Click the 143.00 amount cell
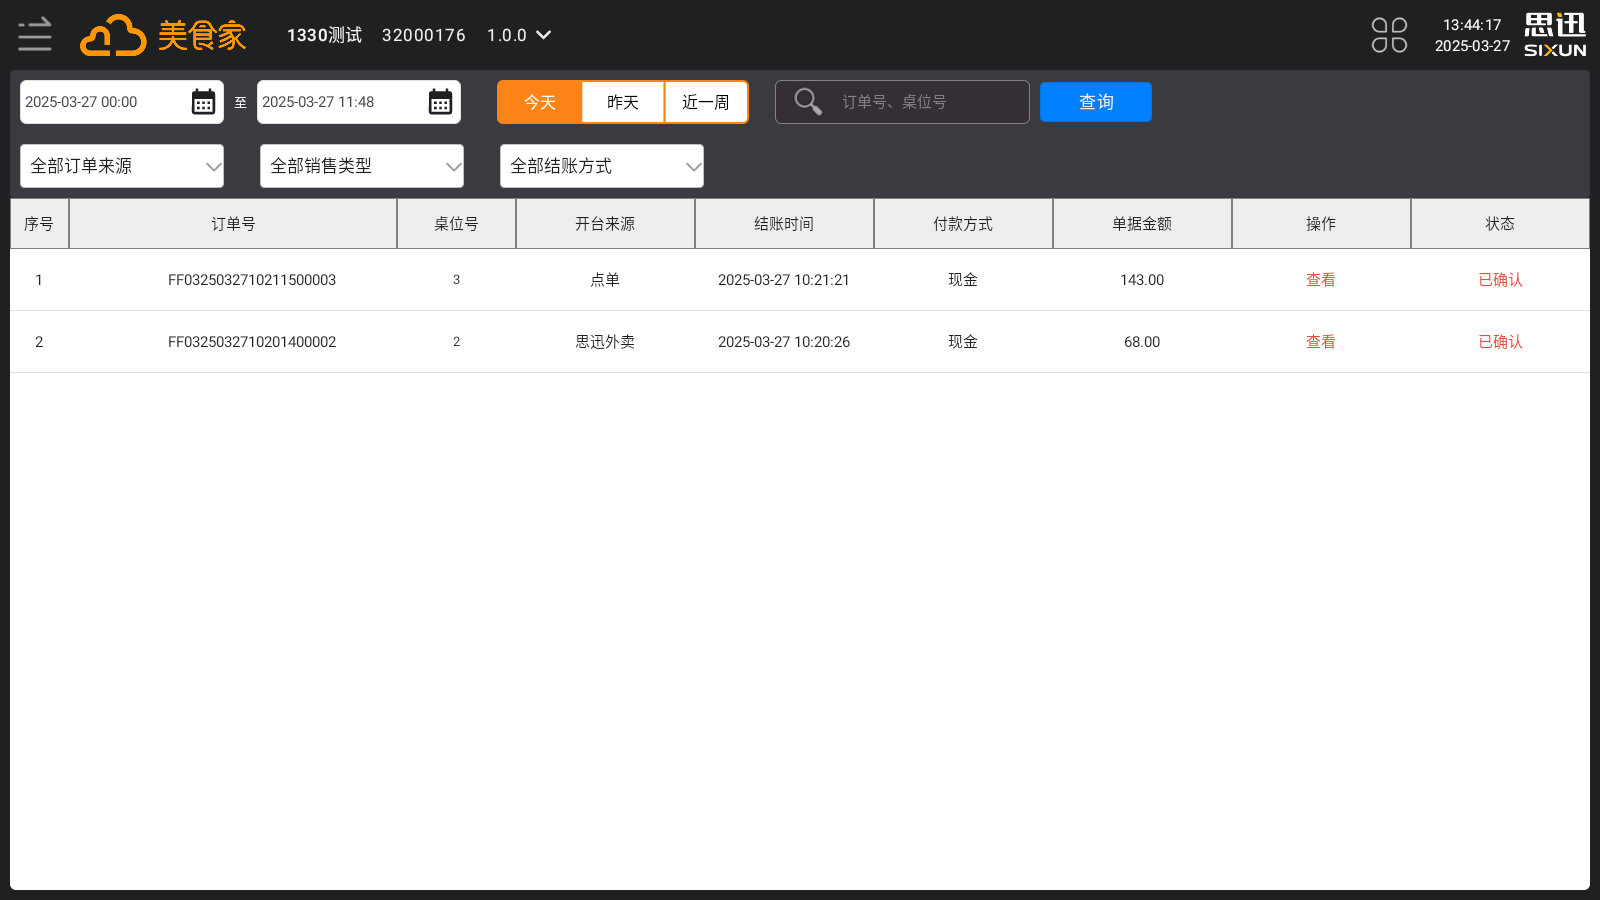 [x=1142, y=280]
